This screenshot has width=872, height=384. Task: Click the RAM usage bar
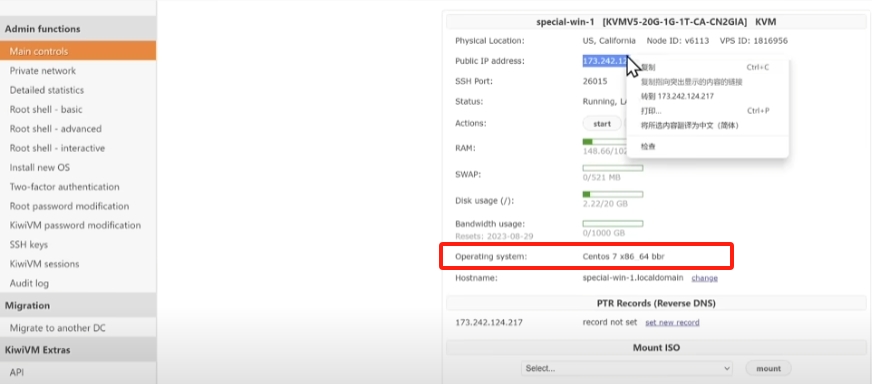(604, 142)
